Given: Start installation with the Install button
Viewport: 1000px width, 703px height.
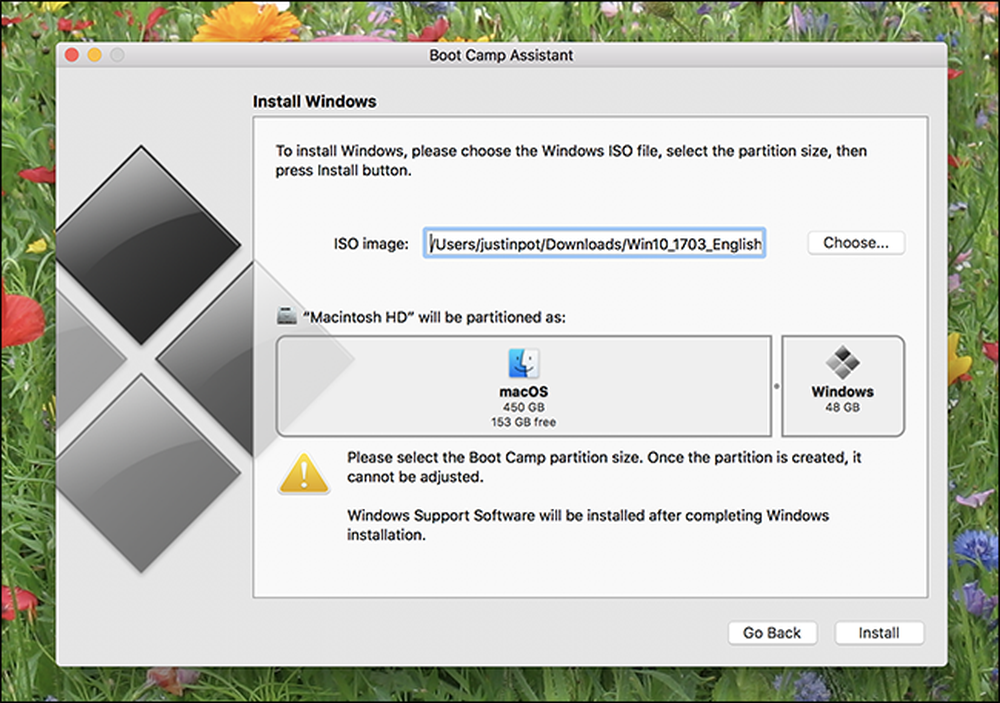Looking at the screenshot, I should click(x=879, y=633).
